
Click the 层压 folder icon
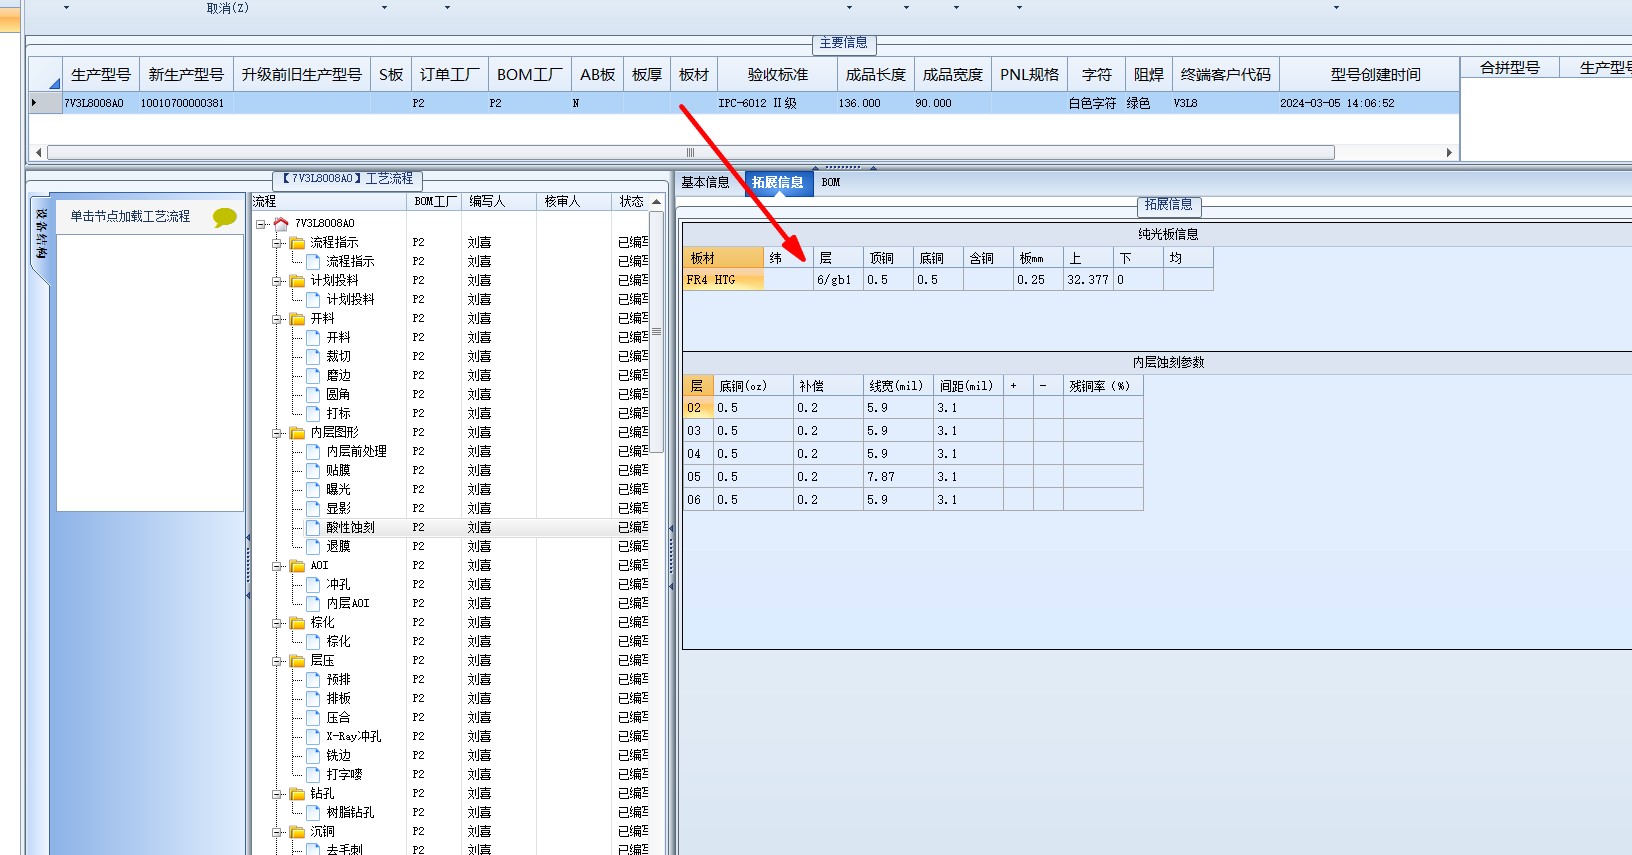[297, 660]
